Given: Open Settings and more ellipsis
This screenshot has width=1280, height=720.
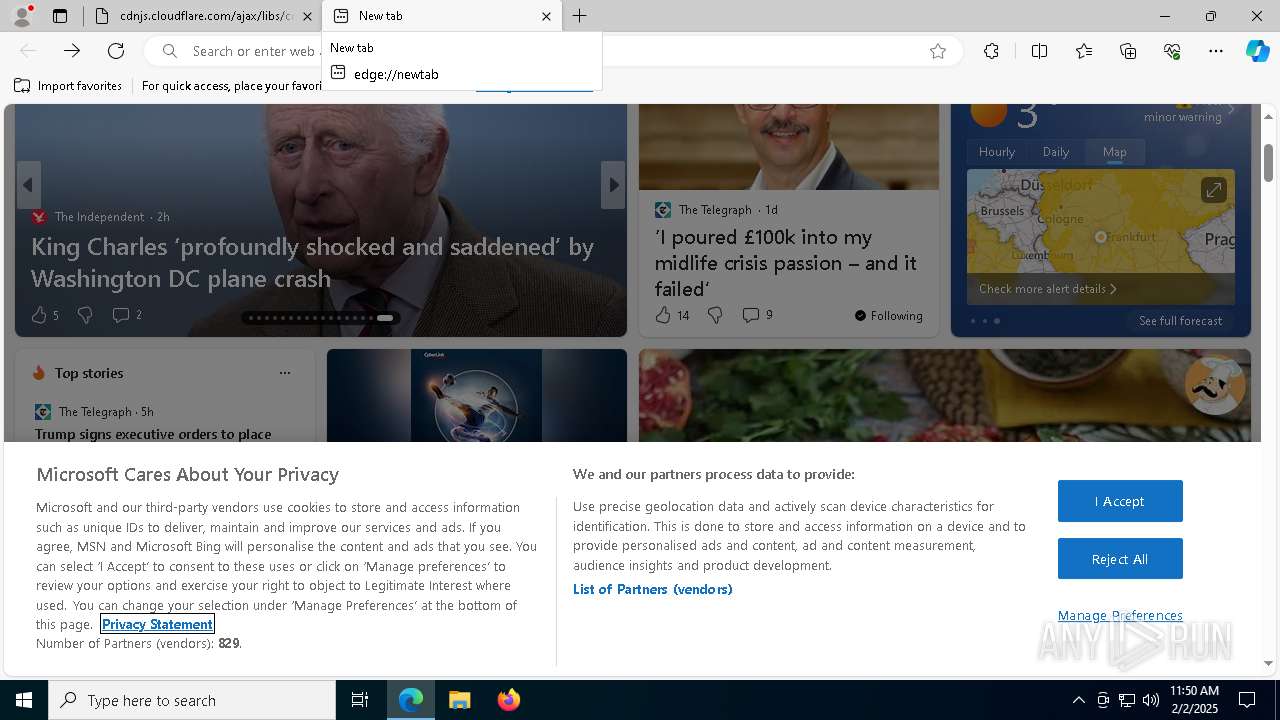Looking at the screenshot, I should (x=1216, y=51).
